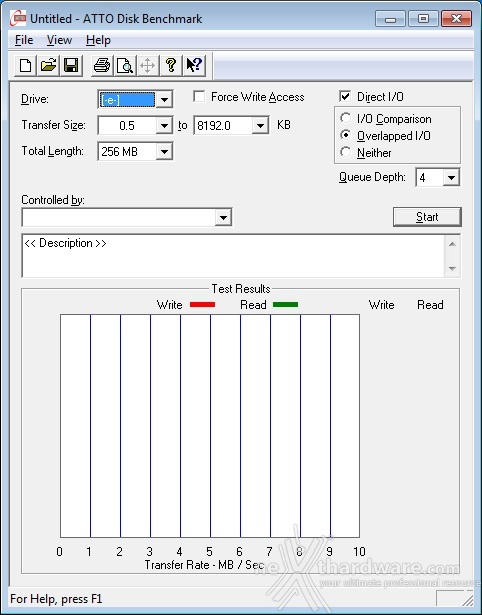Expand the Drive dropdown list
Screen dimensions: 482x615
tap(164, 100)
